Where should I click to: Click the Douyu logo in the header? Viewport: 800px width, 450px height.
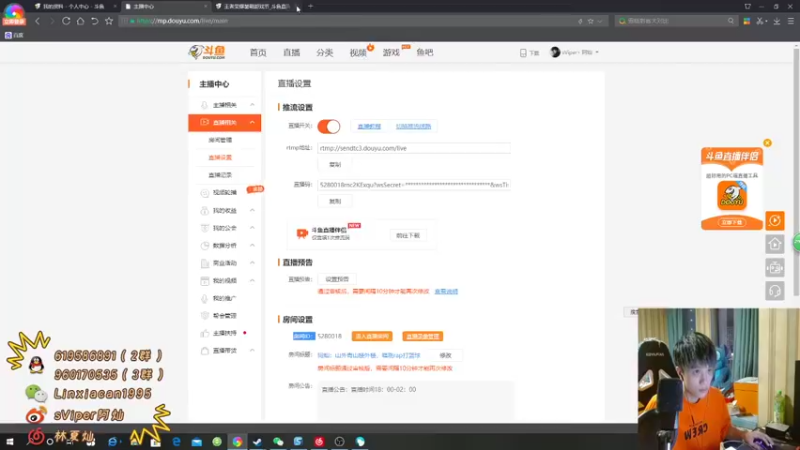tap(207, 52)
